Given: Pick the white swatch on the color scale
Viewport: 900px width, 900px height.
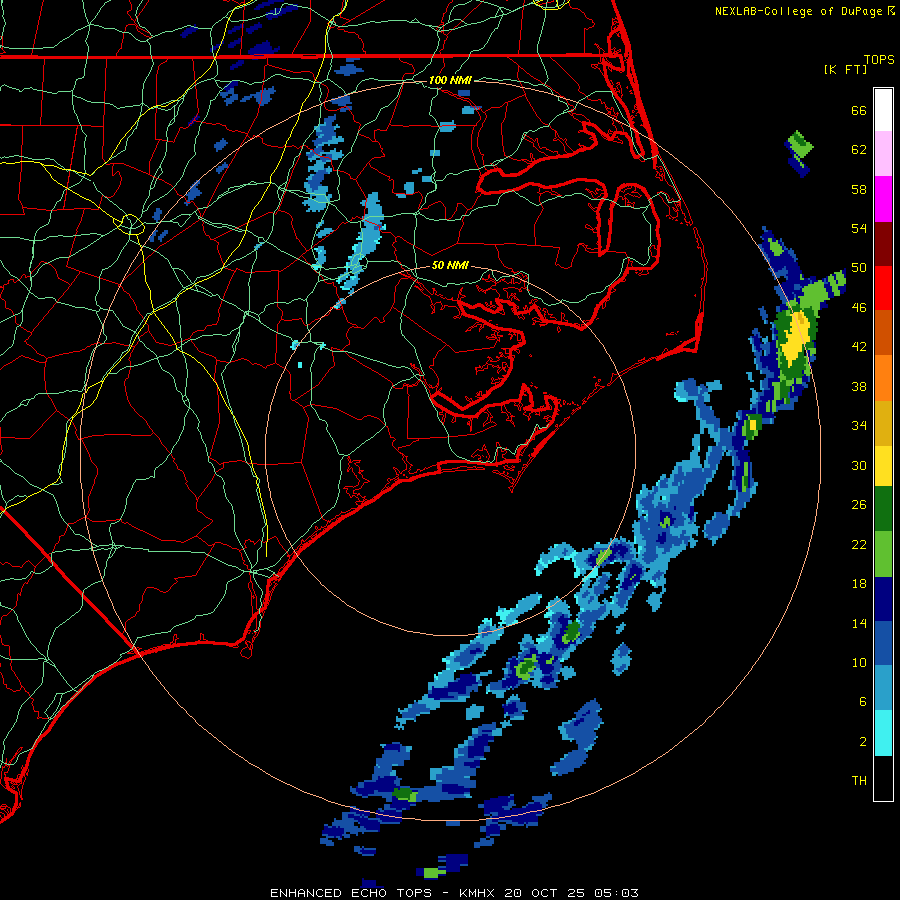Looking at the screenshot, I should coord(883,110).
